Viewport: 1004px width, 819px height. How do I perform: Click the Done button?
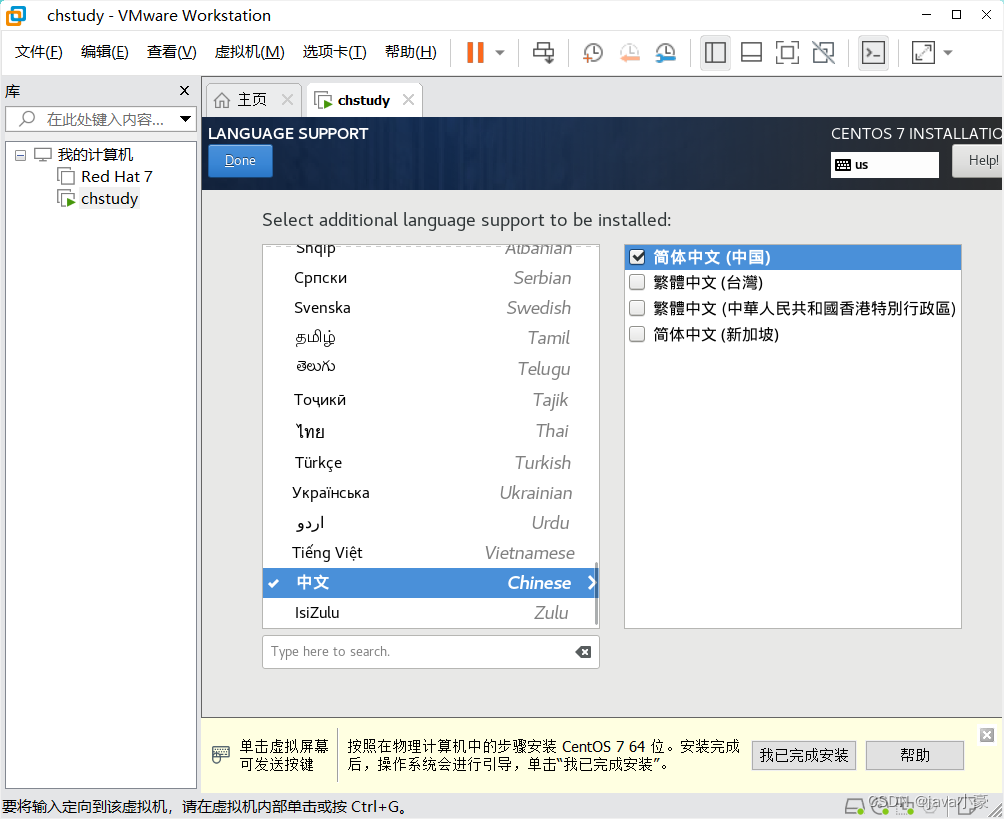pyautogui.click(x=240, y=161)
